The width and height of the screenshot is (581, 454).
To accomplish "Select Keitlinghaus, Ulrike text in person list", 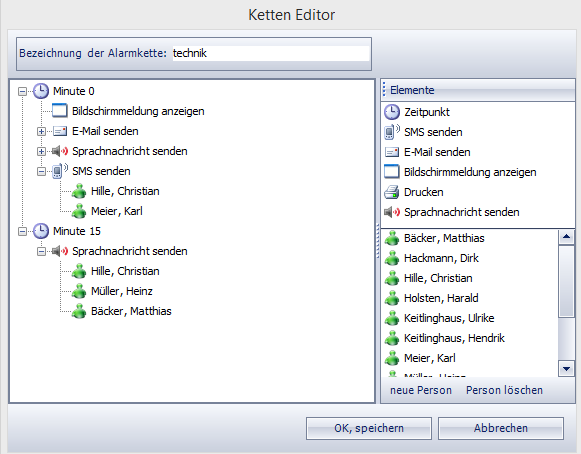I will pos(449,318).
